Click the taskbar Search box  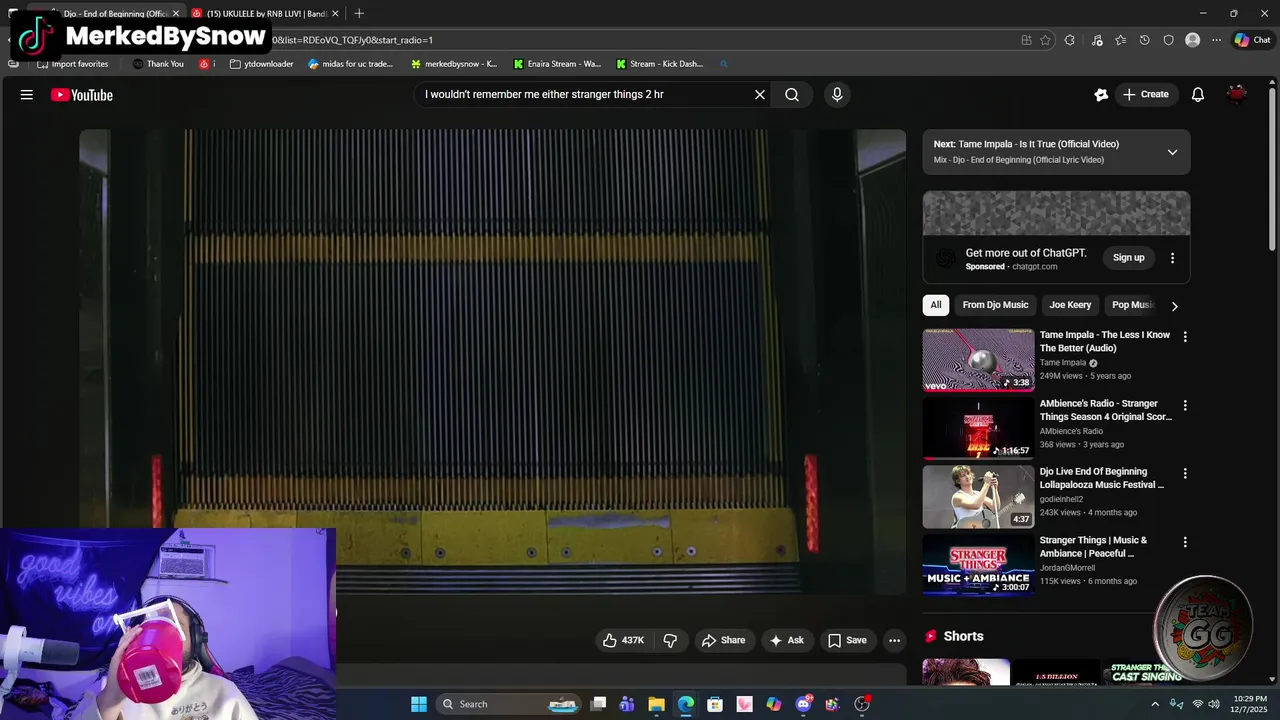508,704
